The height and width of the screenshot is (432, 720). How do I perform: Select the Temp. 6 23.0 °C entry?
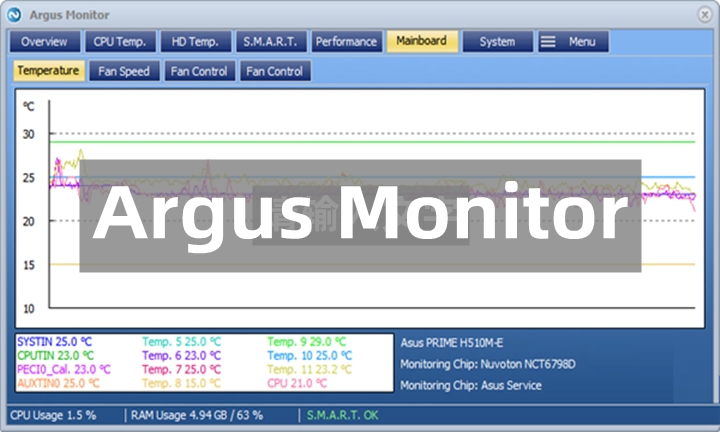[x=181, y=356]
